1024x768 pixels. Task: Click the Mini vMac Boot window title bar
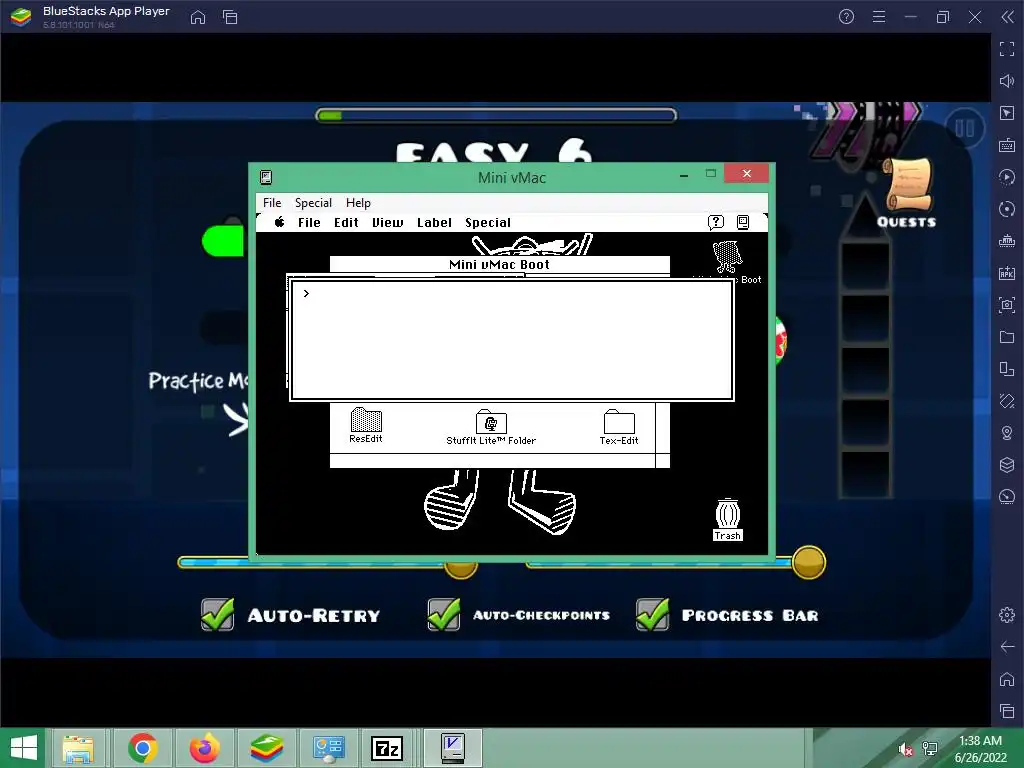click(500, 264)
